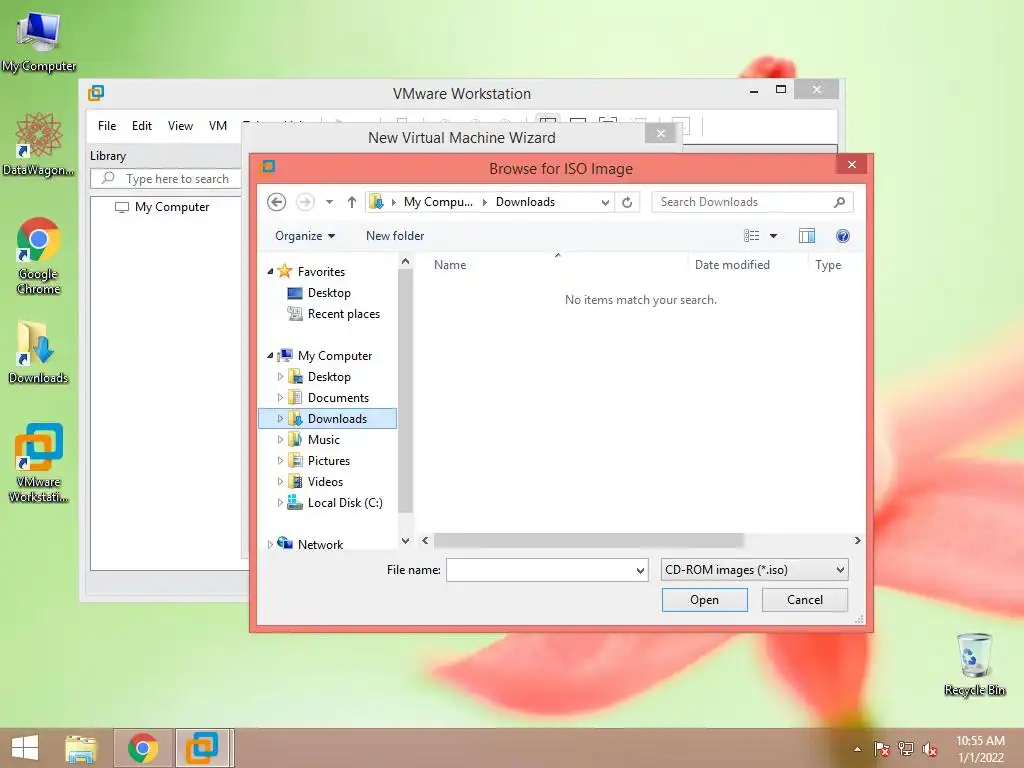
Task: Open the VMware Workstation desktop shortcut
Action: click(x=39, y=462)
